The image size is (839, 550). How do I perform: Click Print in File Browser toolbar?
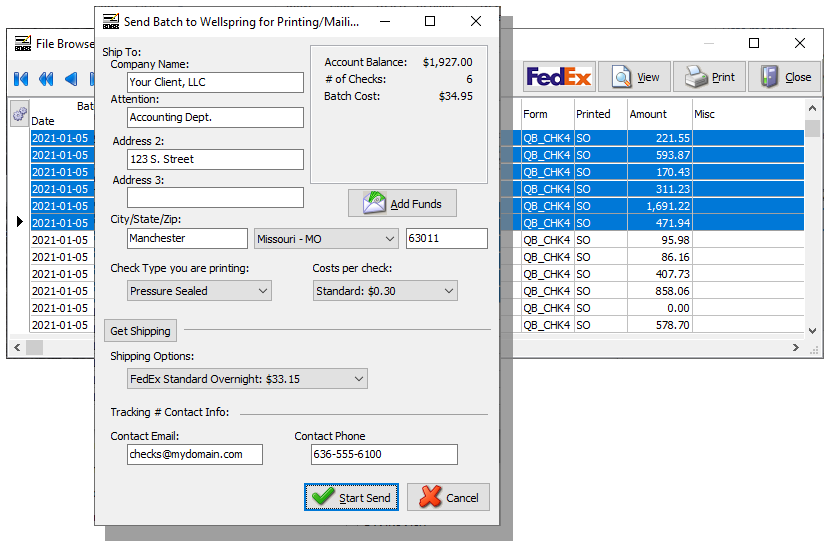(709, 77)
